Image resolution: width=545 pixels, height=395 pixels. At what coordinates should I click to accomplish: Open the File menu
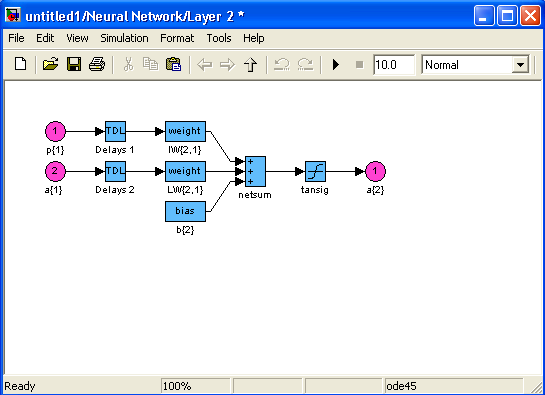point(16,38)
